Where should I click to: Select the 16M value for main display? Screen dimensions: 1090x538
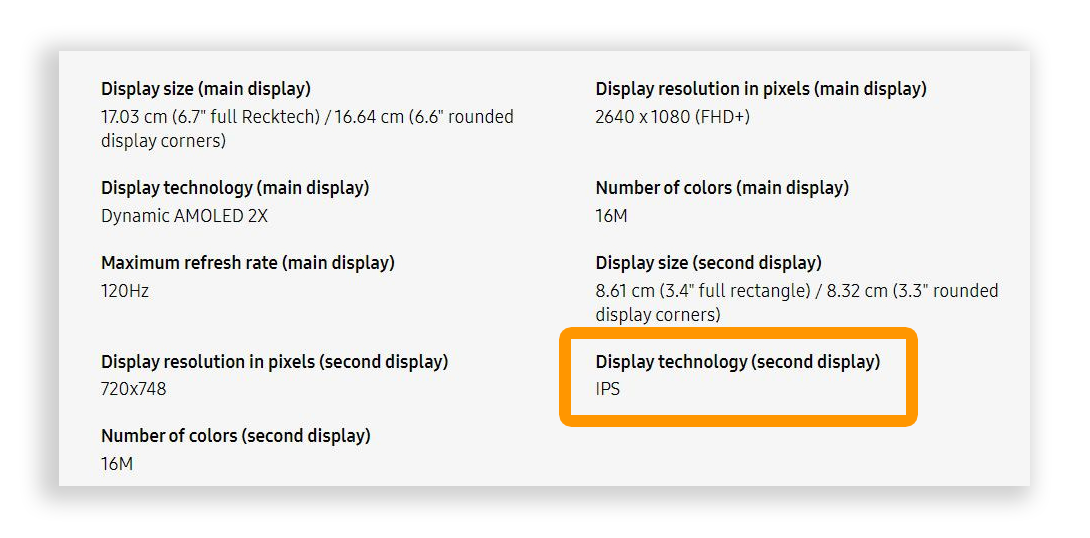(x=611, y=216)
